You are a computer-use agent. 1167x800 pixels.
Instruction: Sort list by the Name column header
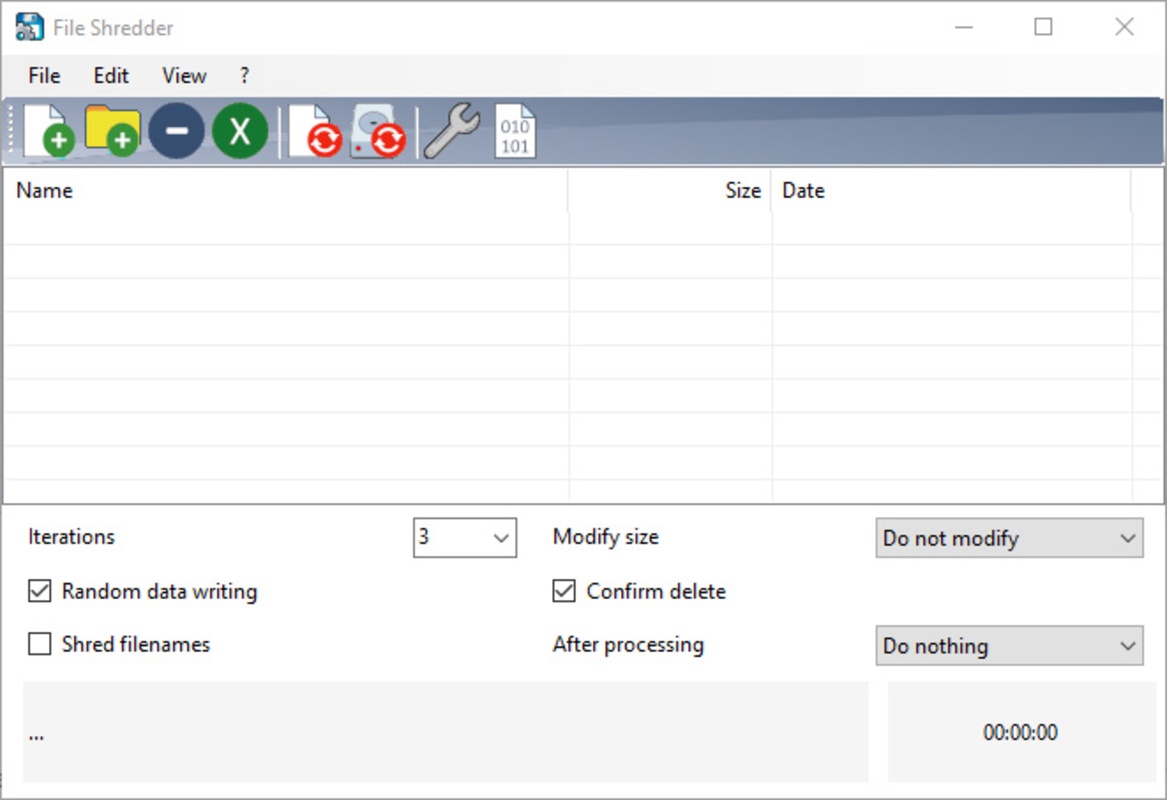pos(286,191)
